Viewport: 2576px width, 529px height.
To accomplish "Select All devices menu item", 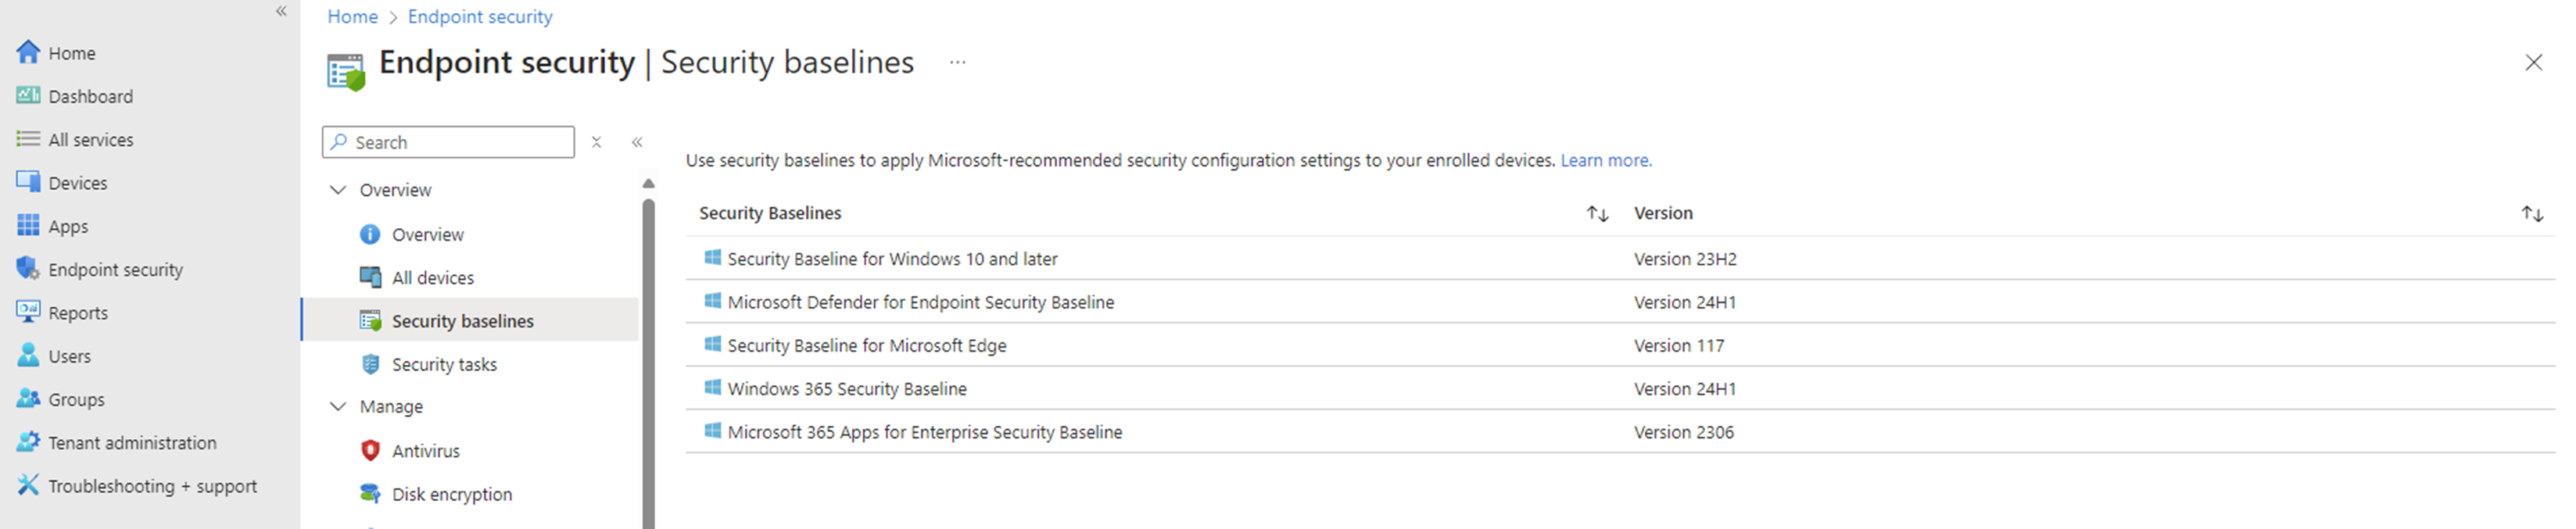I will coord(433,277).
